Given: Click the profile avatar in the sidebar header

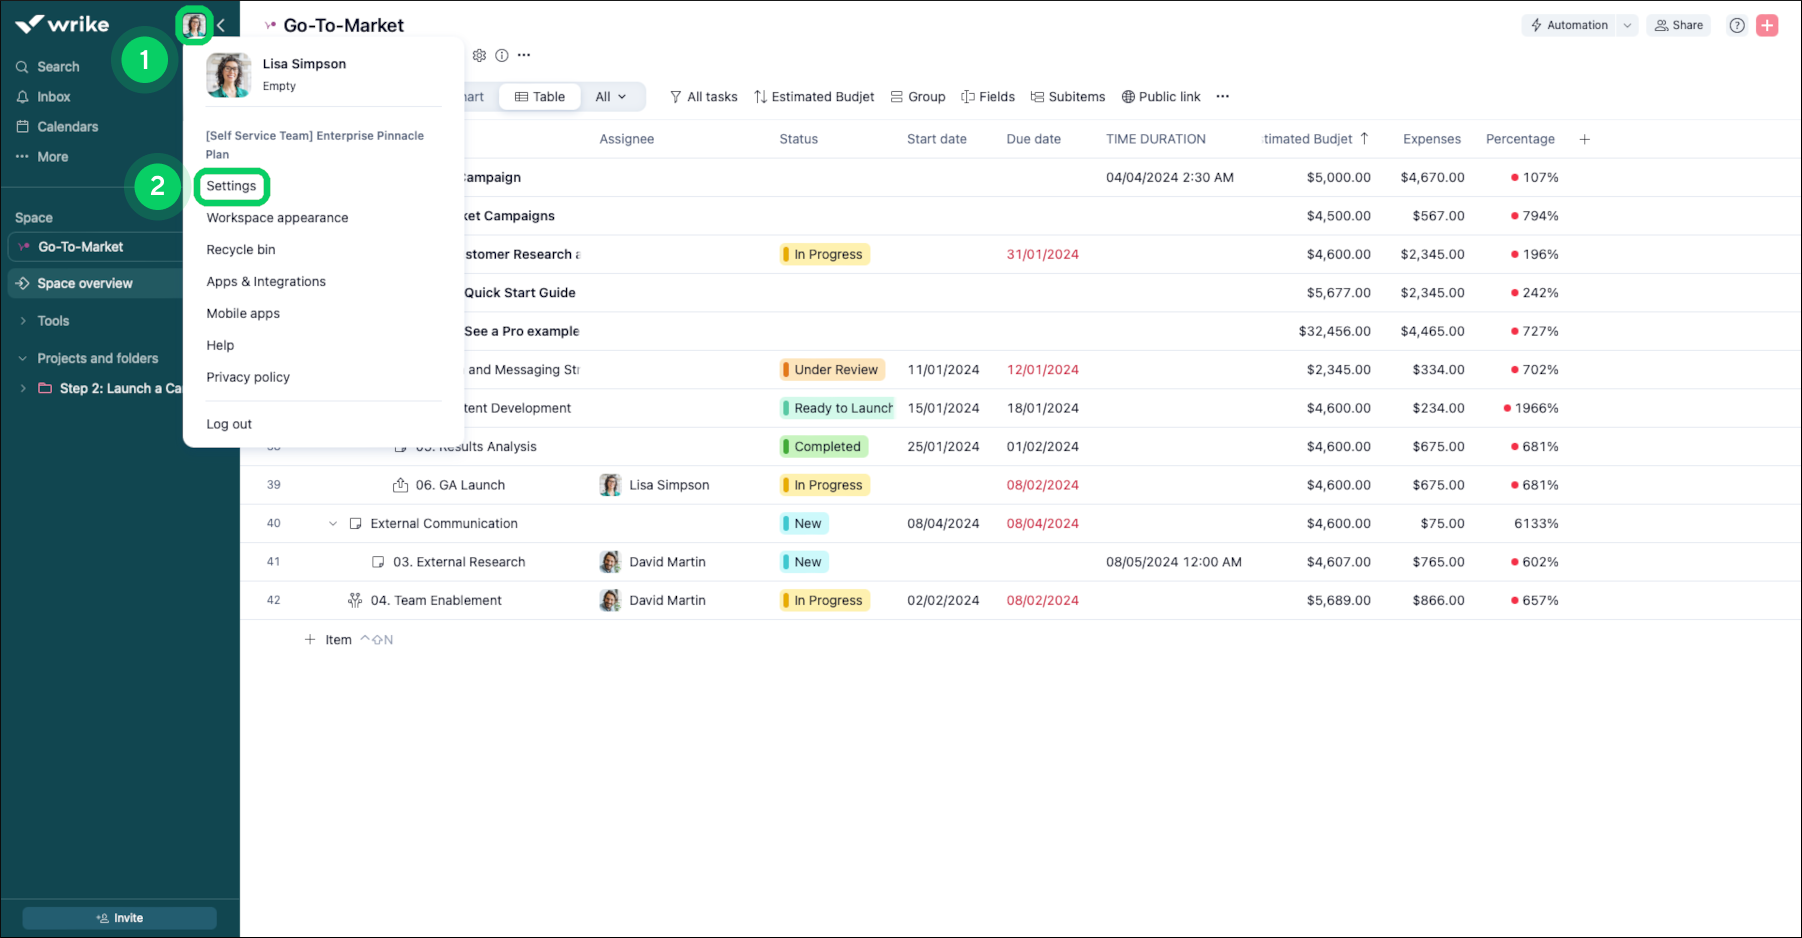Looking at the screenshot, I should click(194, 25).
